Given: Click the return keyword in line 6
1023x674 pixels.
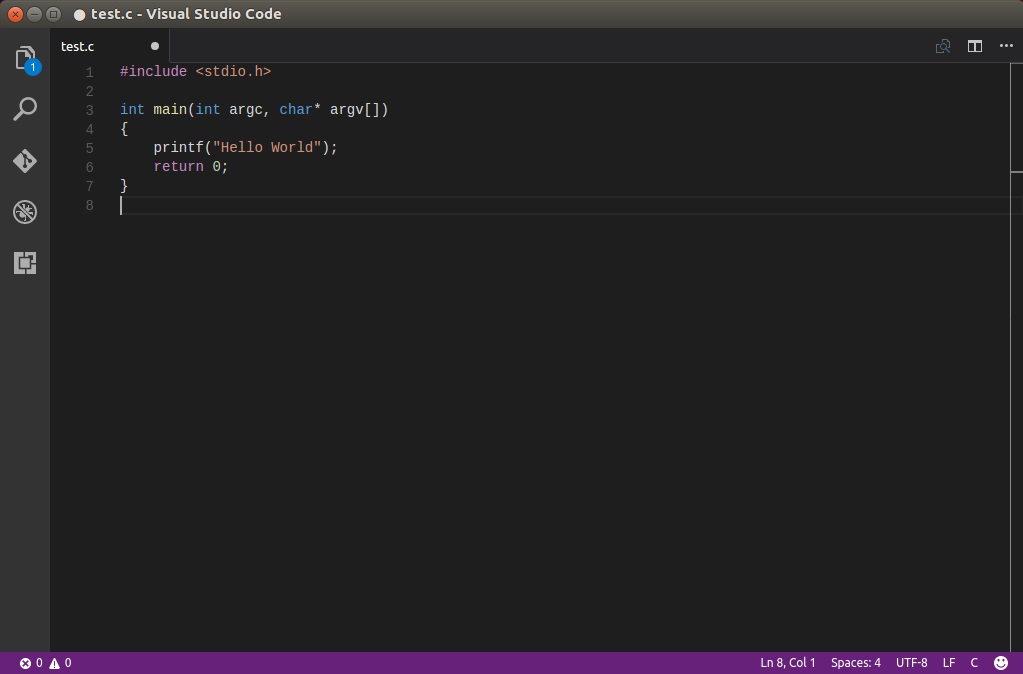Looking at the screenshot, I should pos(178,166).
